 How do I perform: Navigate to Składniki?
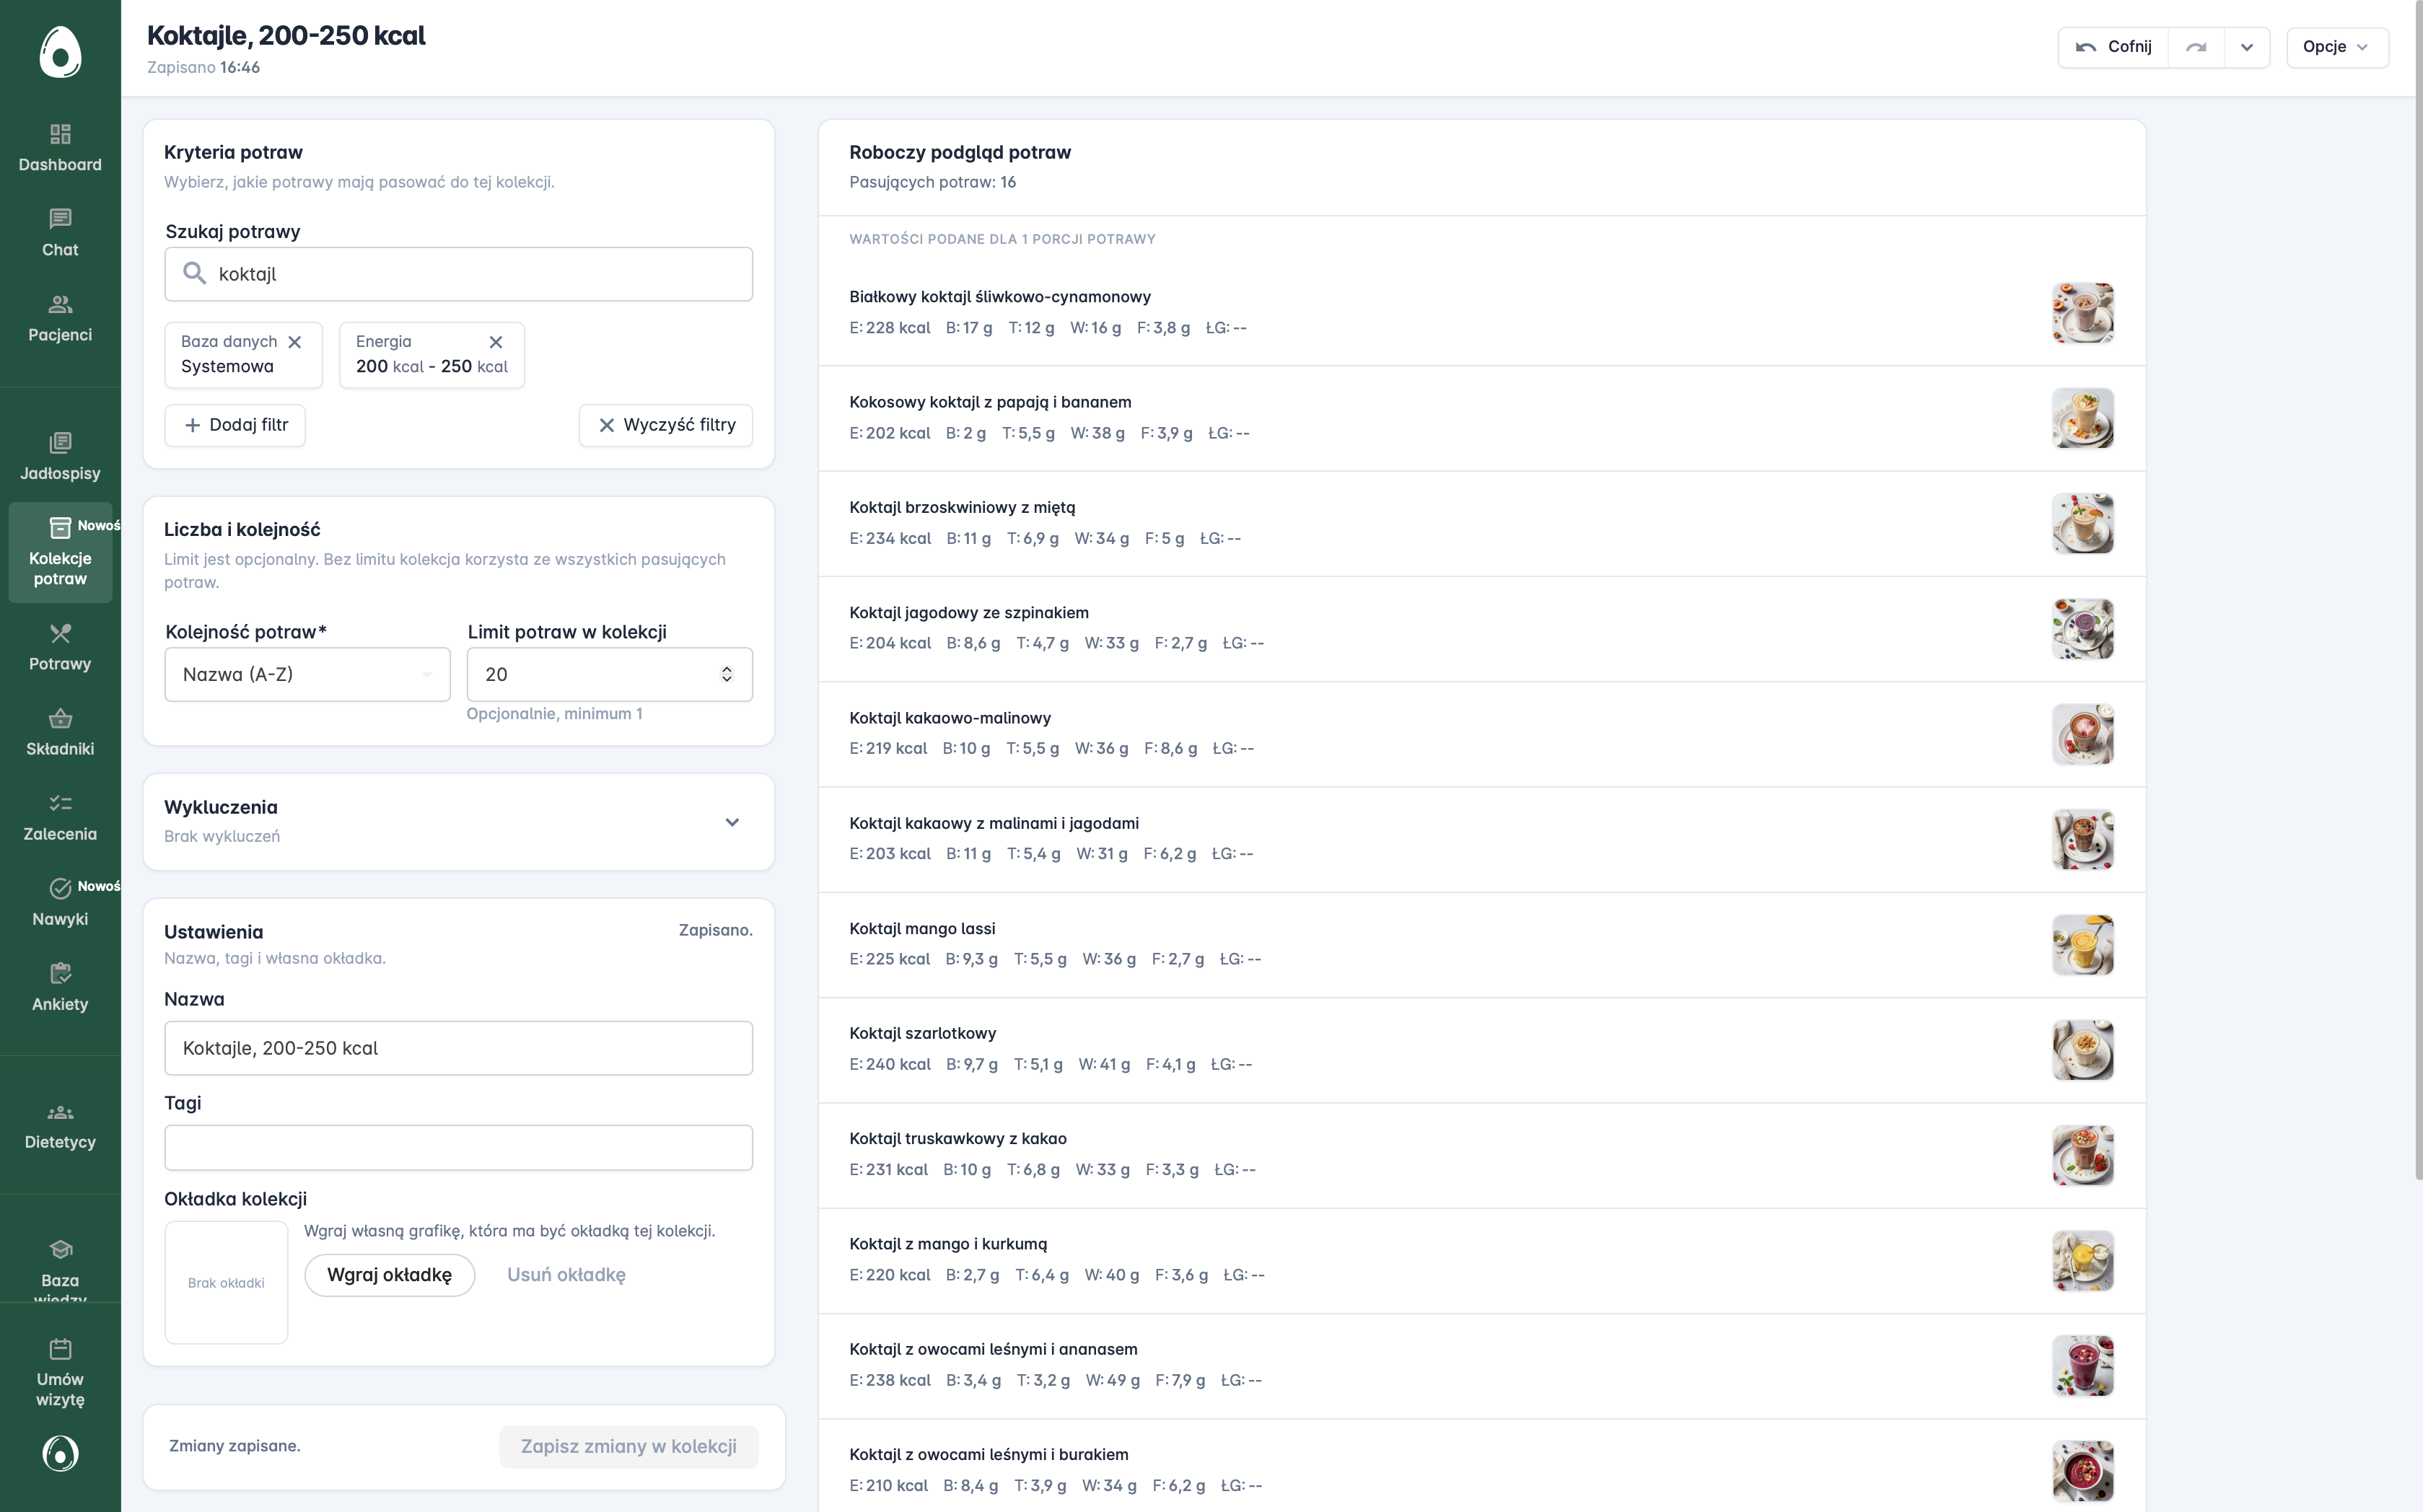coord(60,732)
